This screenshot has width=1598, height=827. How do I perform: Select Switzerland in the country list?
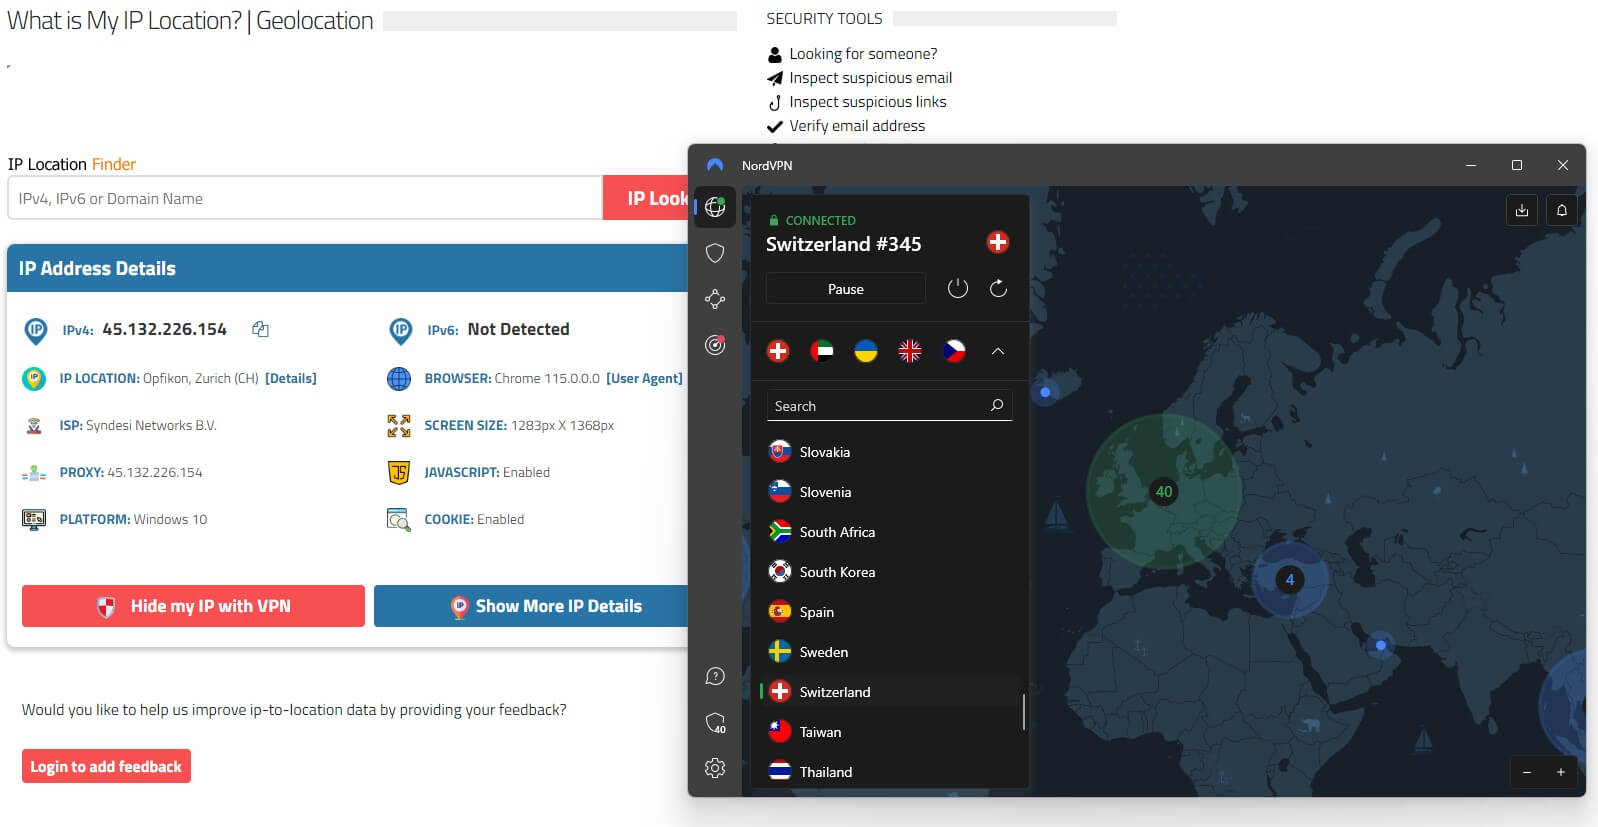tap(889, 692)
